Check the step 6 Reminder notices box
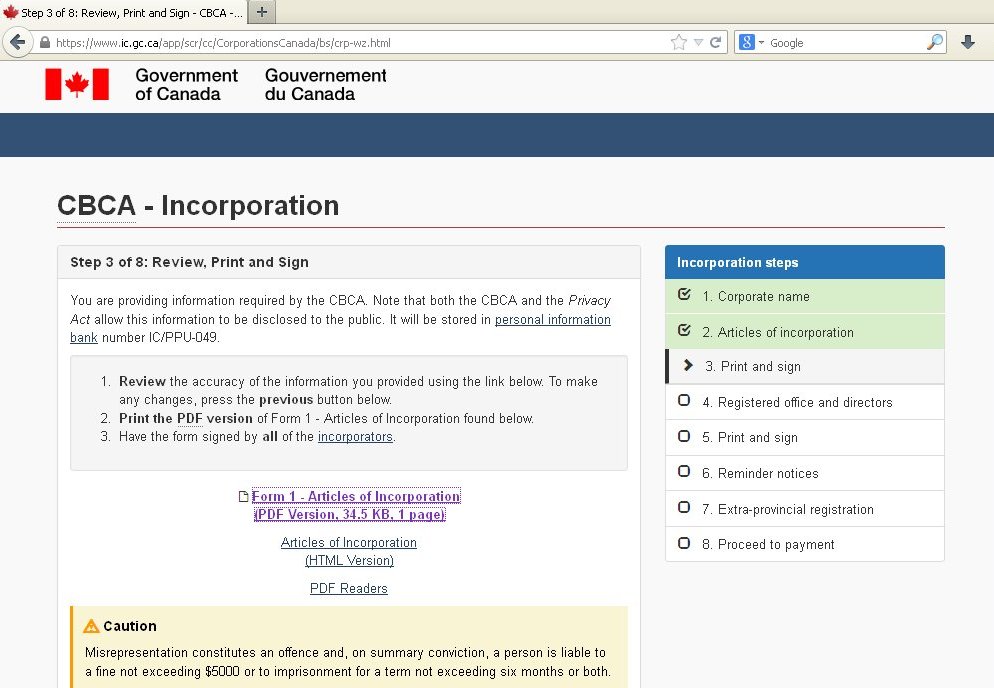Screen dimensions: 994x688 coord(683,472)
